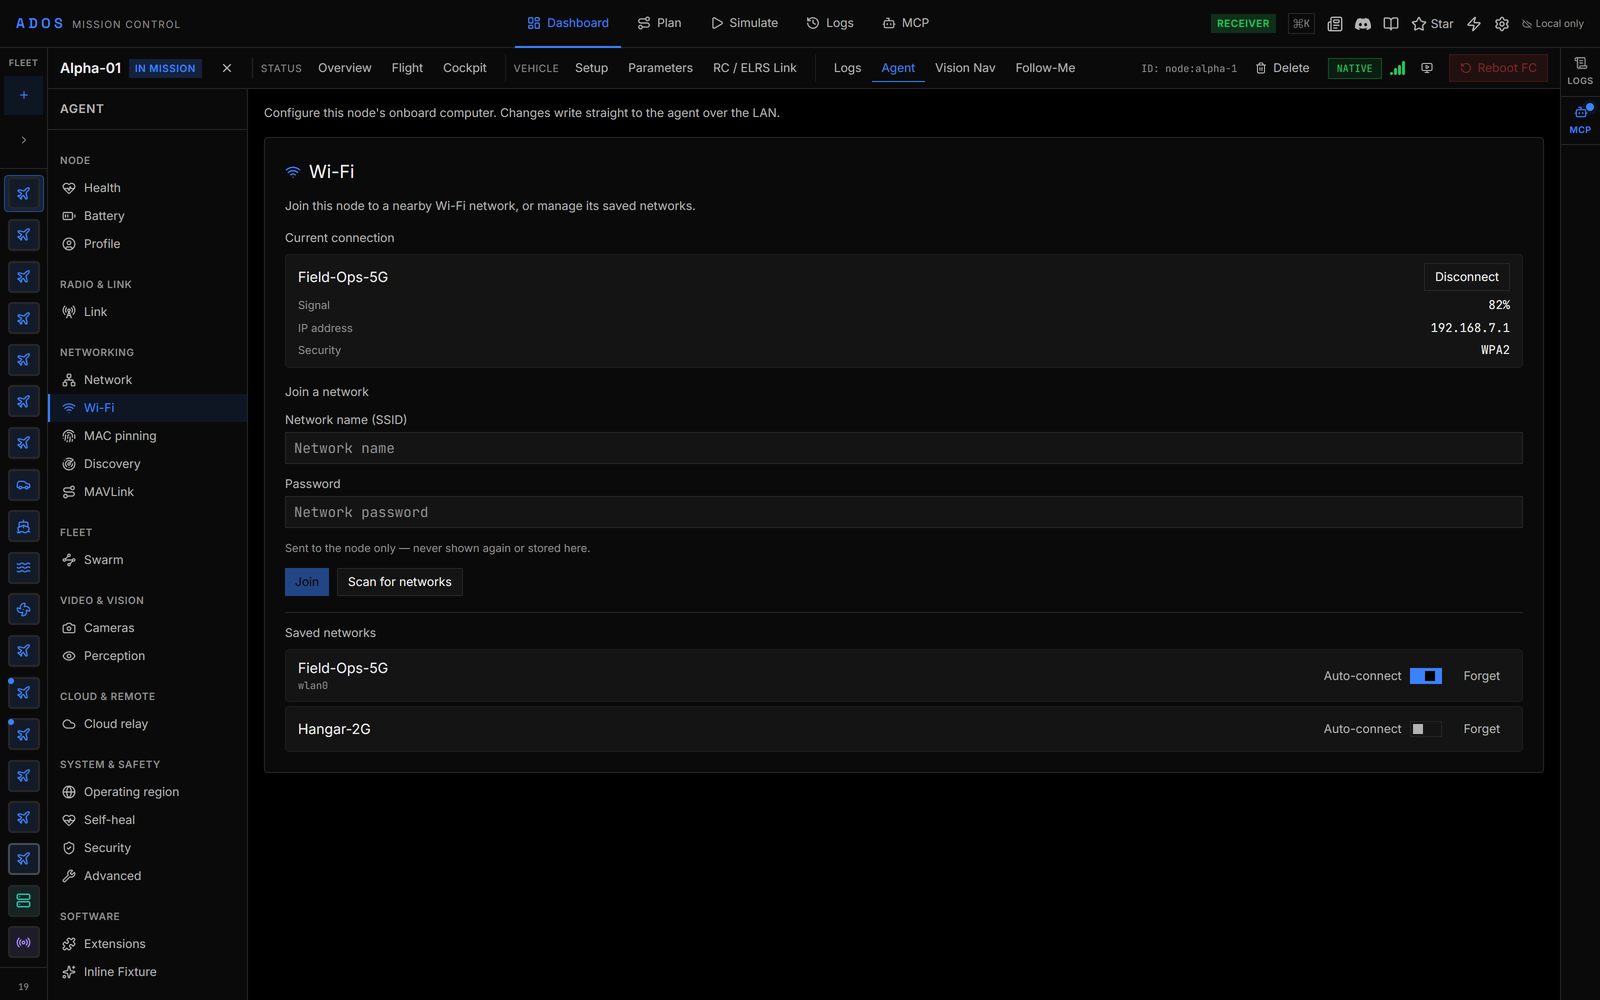Open the Simulate tab
This screenshot has height=1000, width=1600.
[744, 23]
